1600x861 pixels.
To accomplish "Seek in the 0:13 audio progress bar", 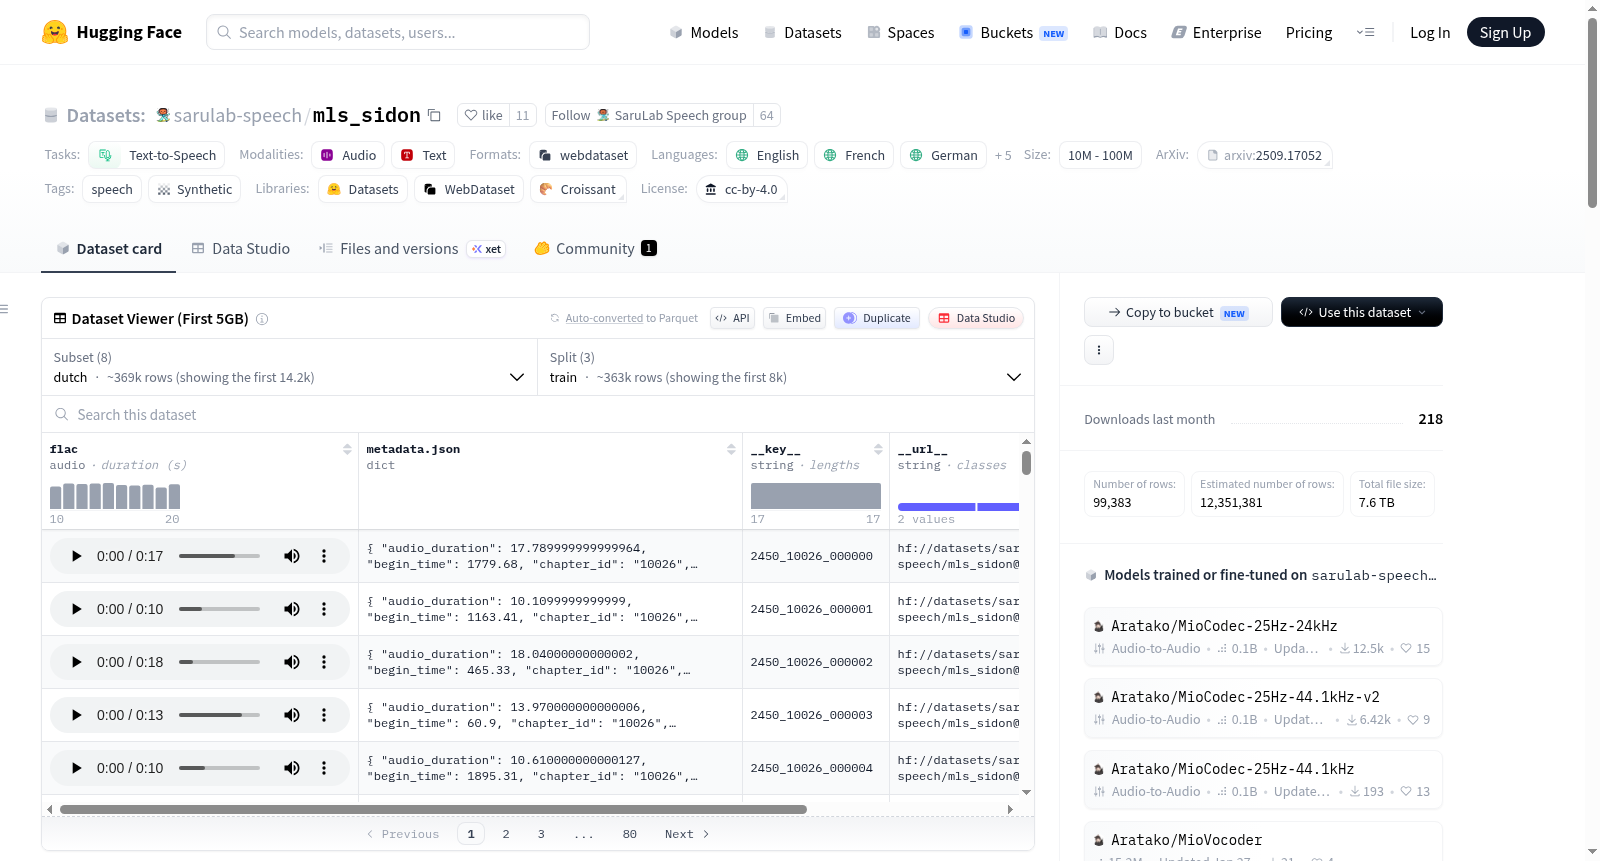I will point(219,715).
